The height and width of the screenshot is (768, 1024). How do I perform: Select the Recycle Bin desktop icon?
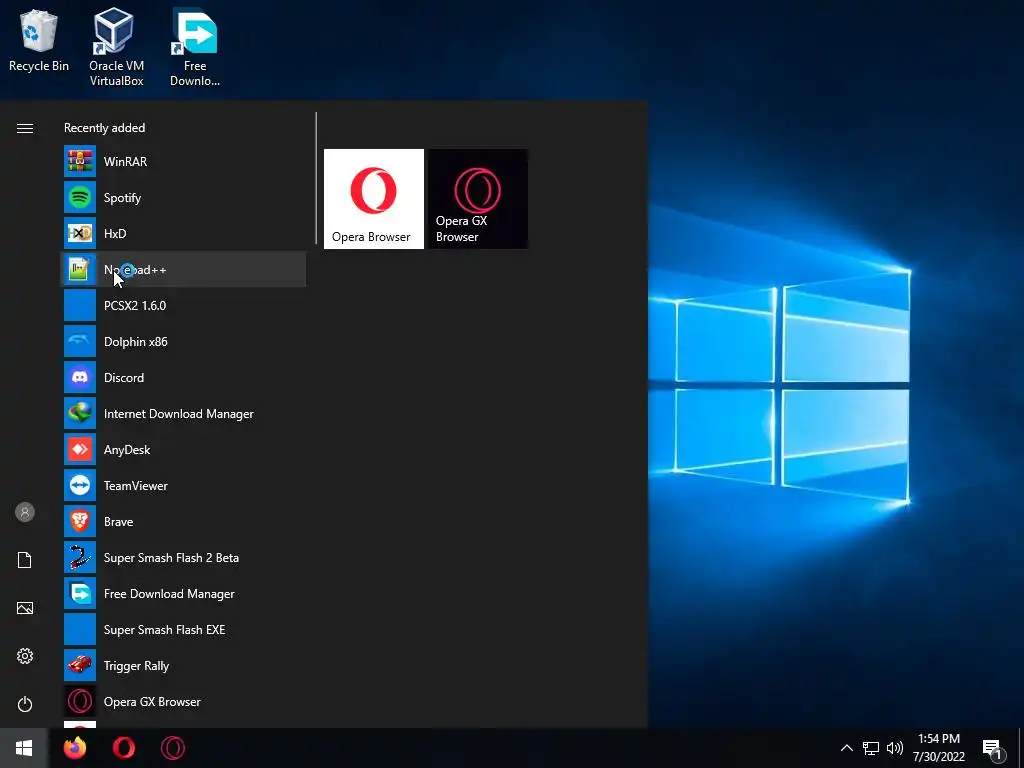pyautogui.click(x=39, y=40)
